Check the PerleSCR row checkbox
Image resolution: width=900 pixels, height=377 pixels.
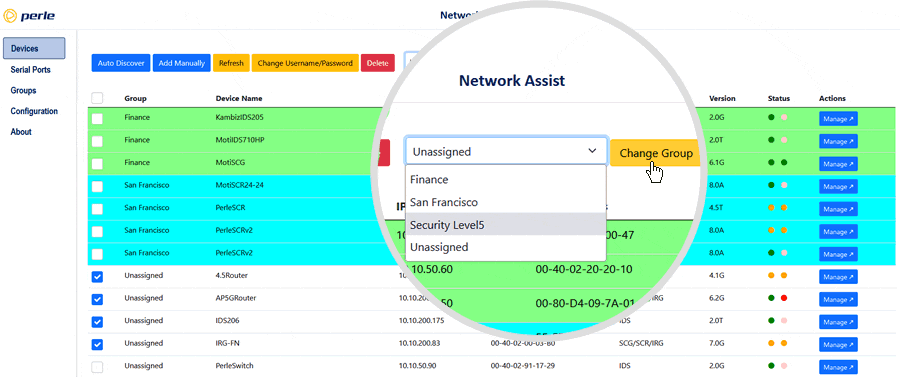[x=98, y=209]
